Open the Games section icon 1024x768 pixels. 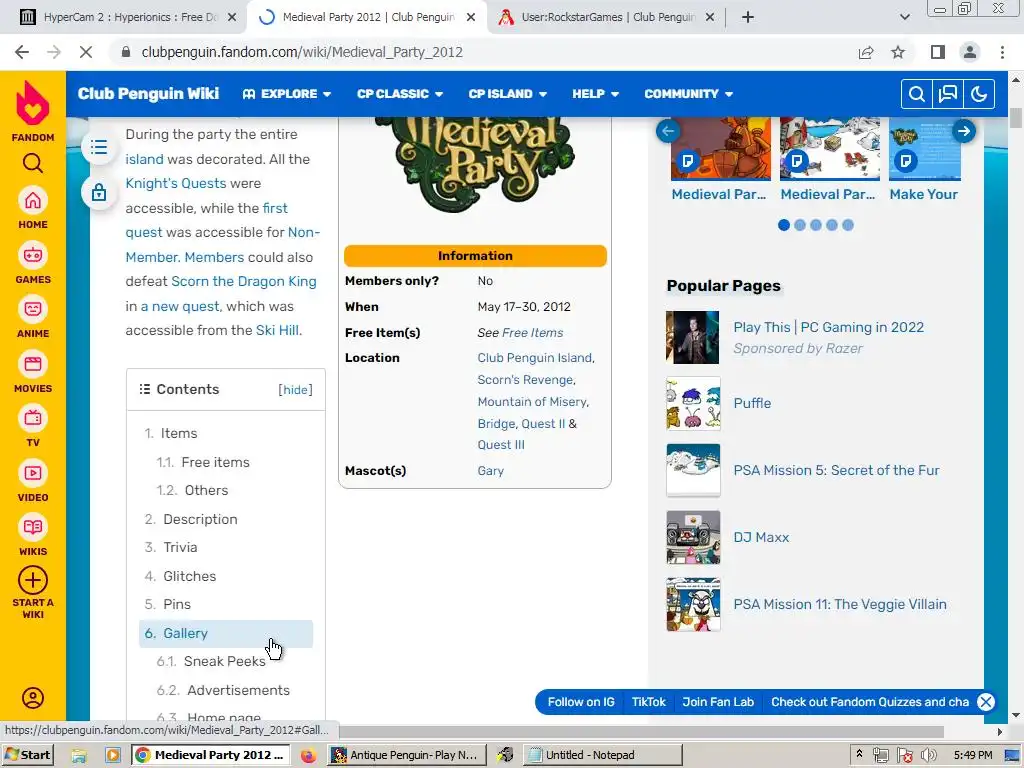tap(33, 255)
